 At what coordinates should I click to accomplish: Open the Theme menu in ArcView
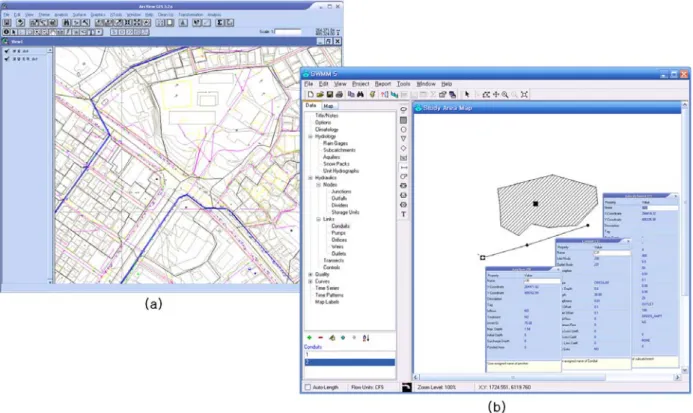tap(44, 15)
